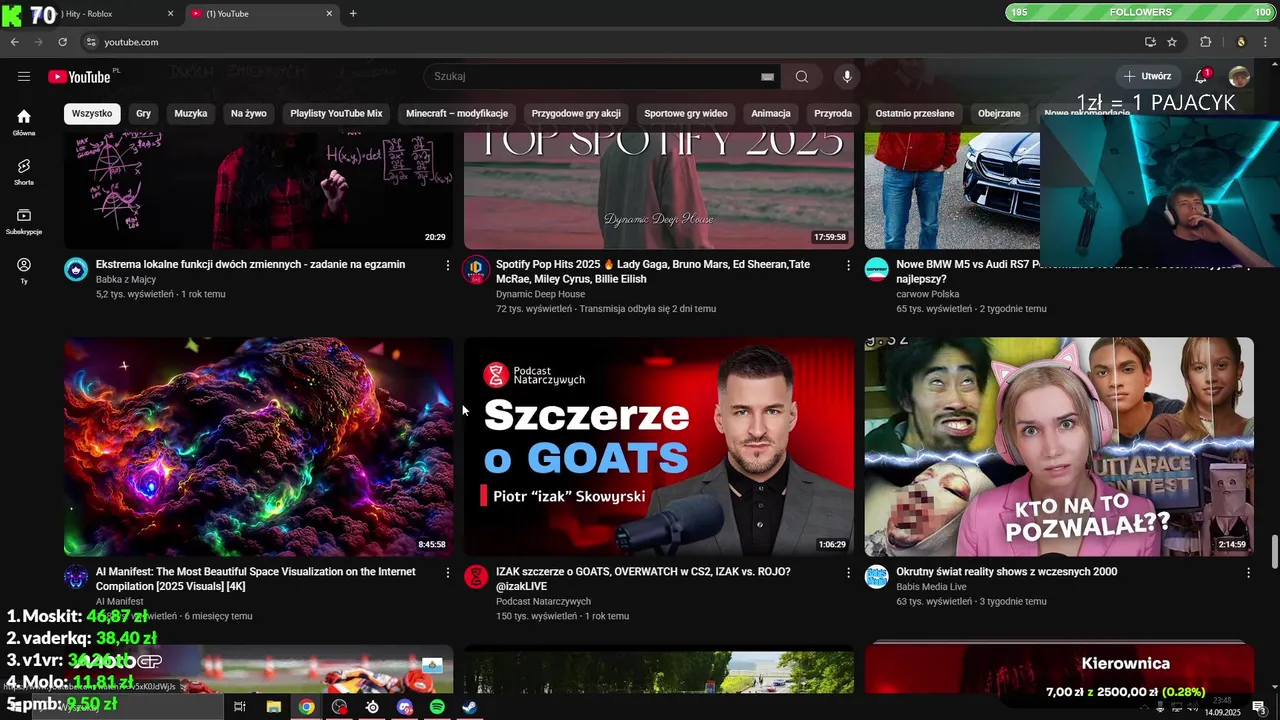Select Ostatnio przesłane chip
1280x720 pixels.
(915, 113)
